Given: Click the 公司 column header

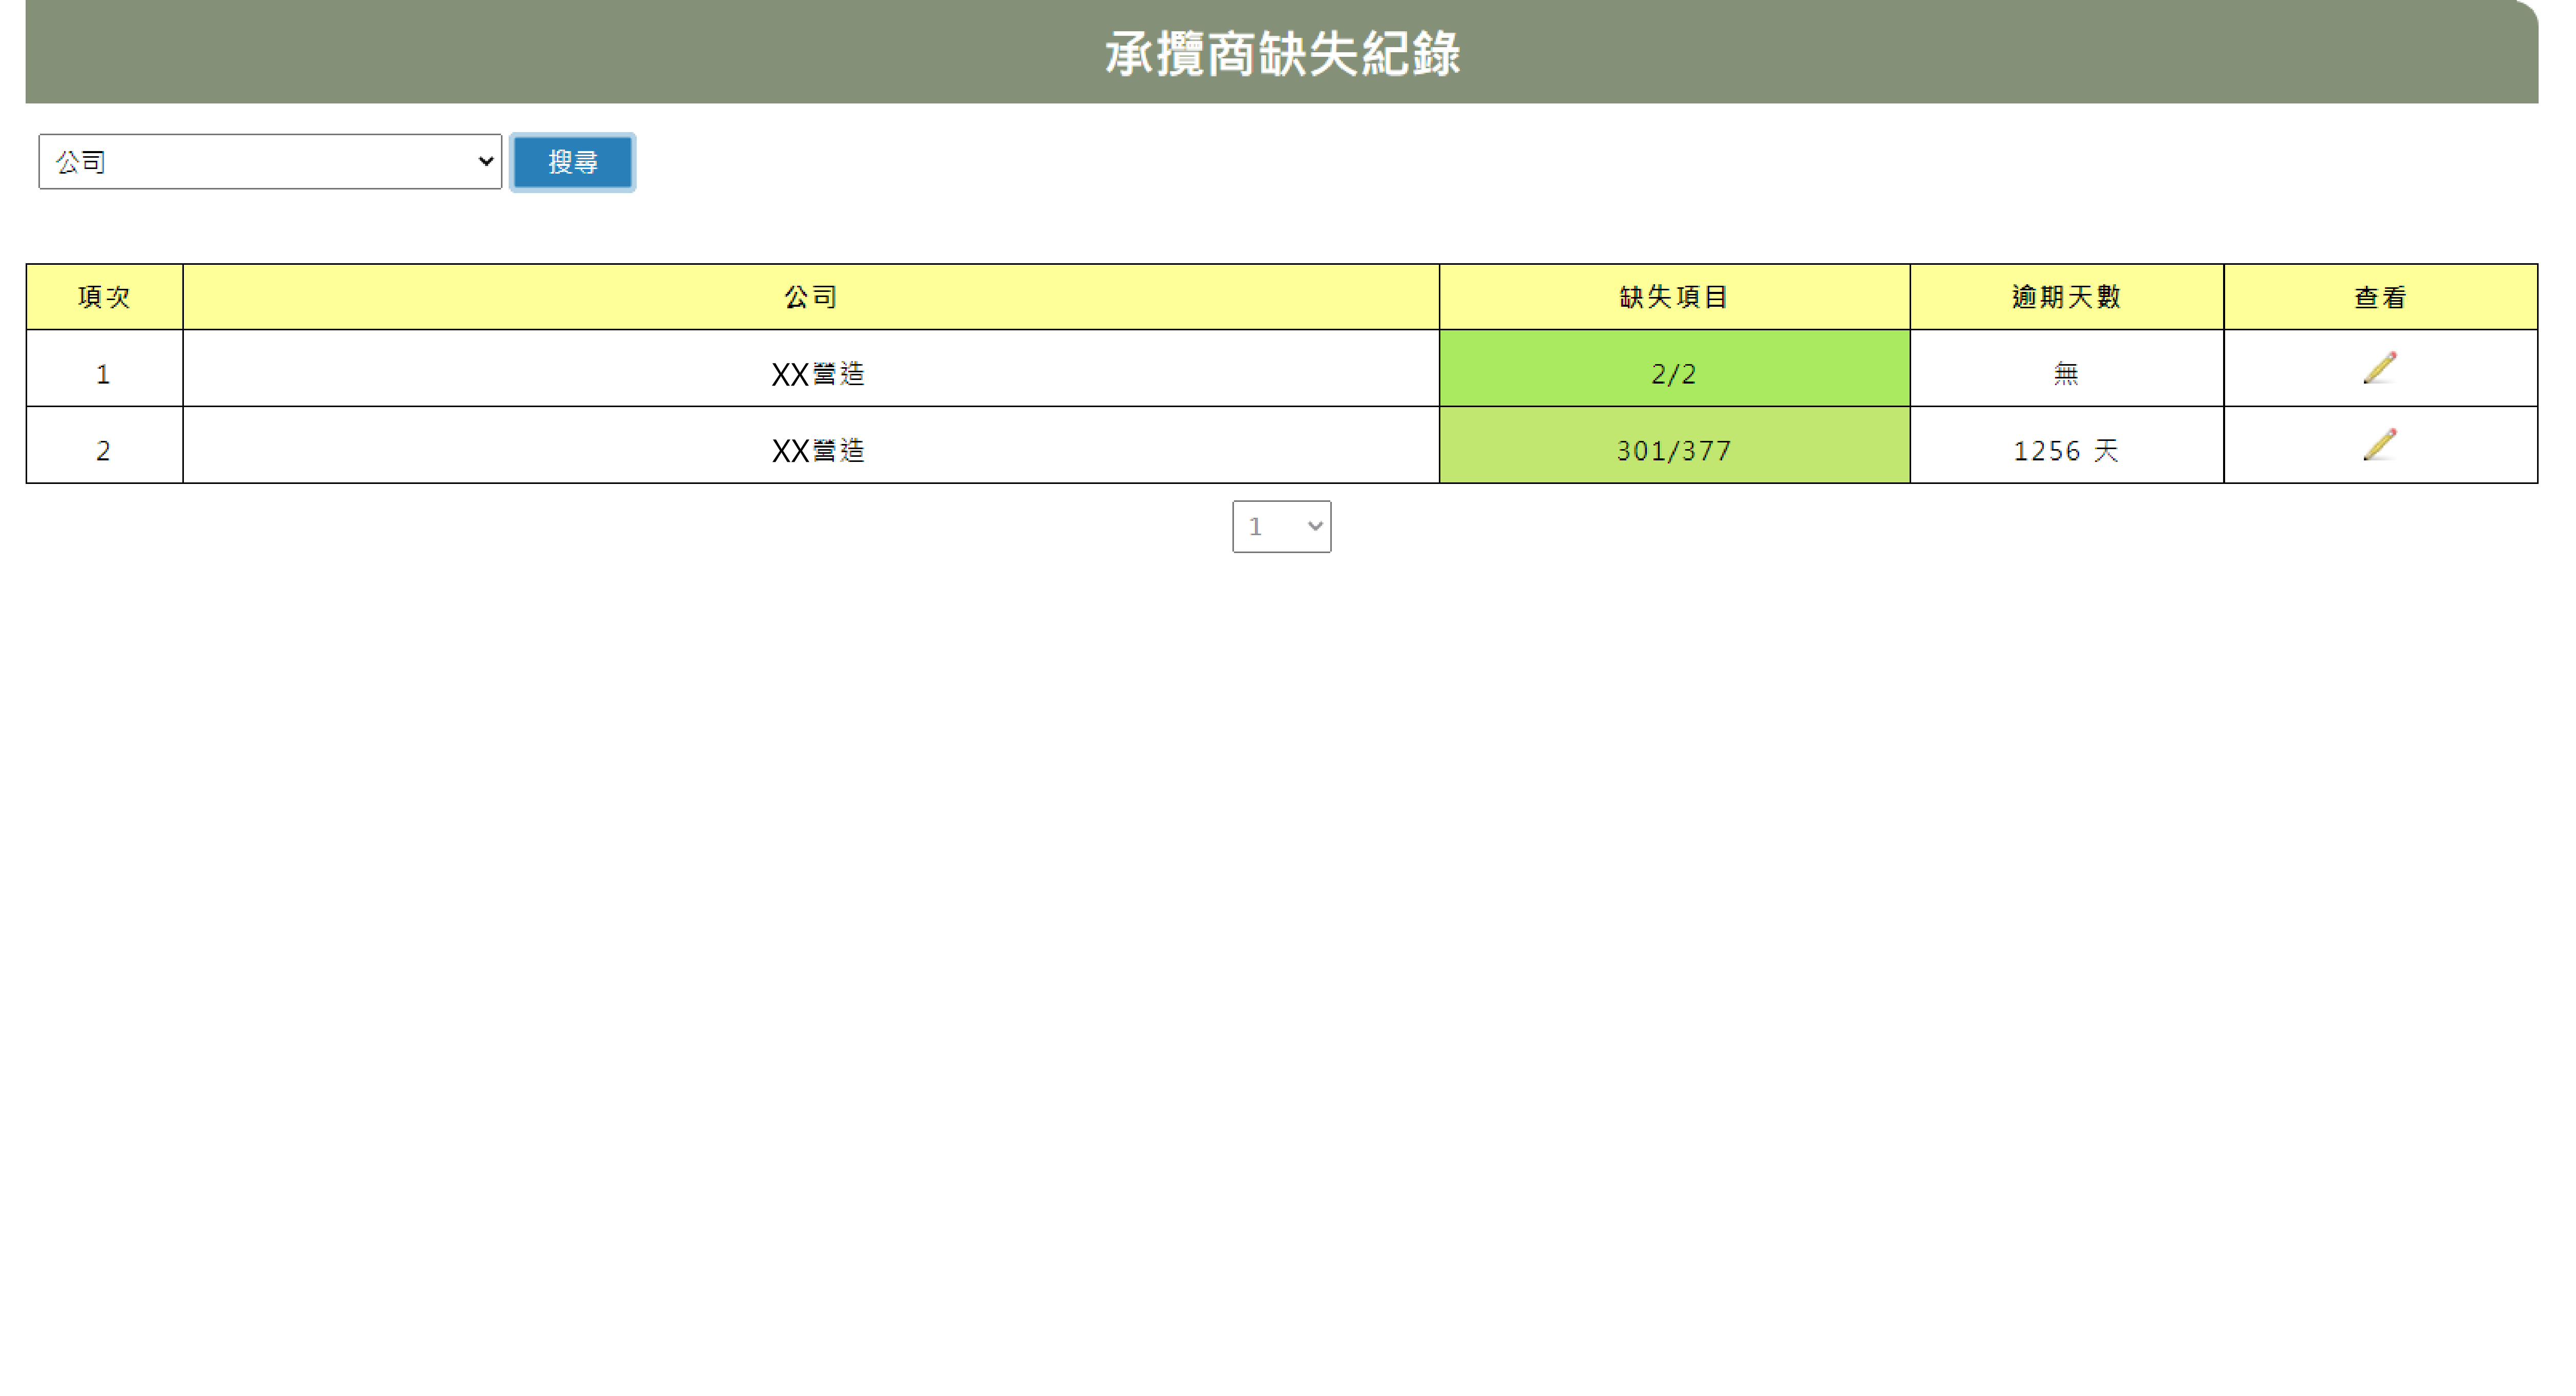Looking at the screenshot, I should (811, 297).
